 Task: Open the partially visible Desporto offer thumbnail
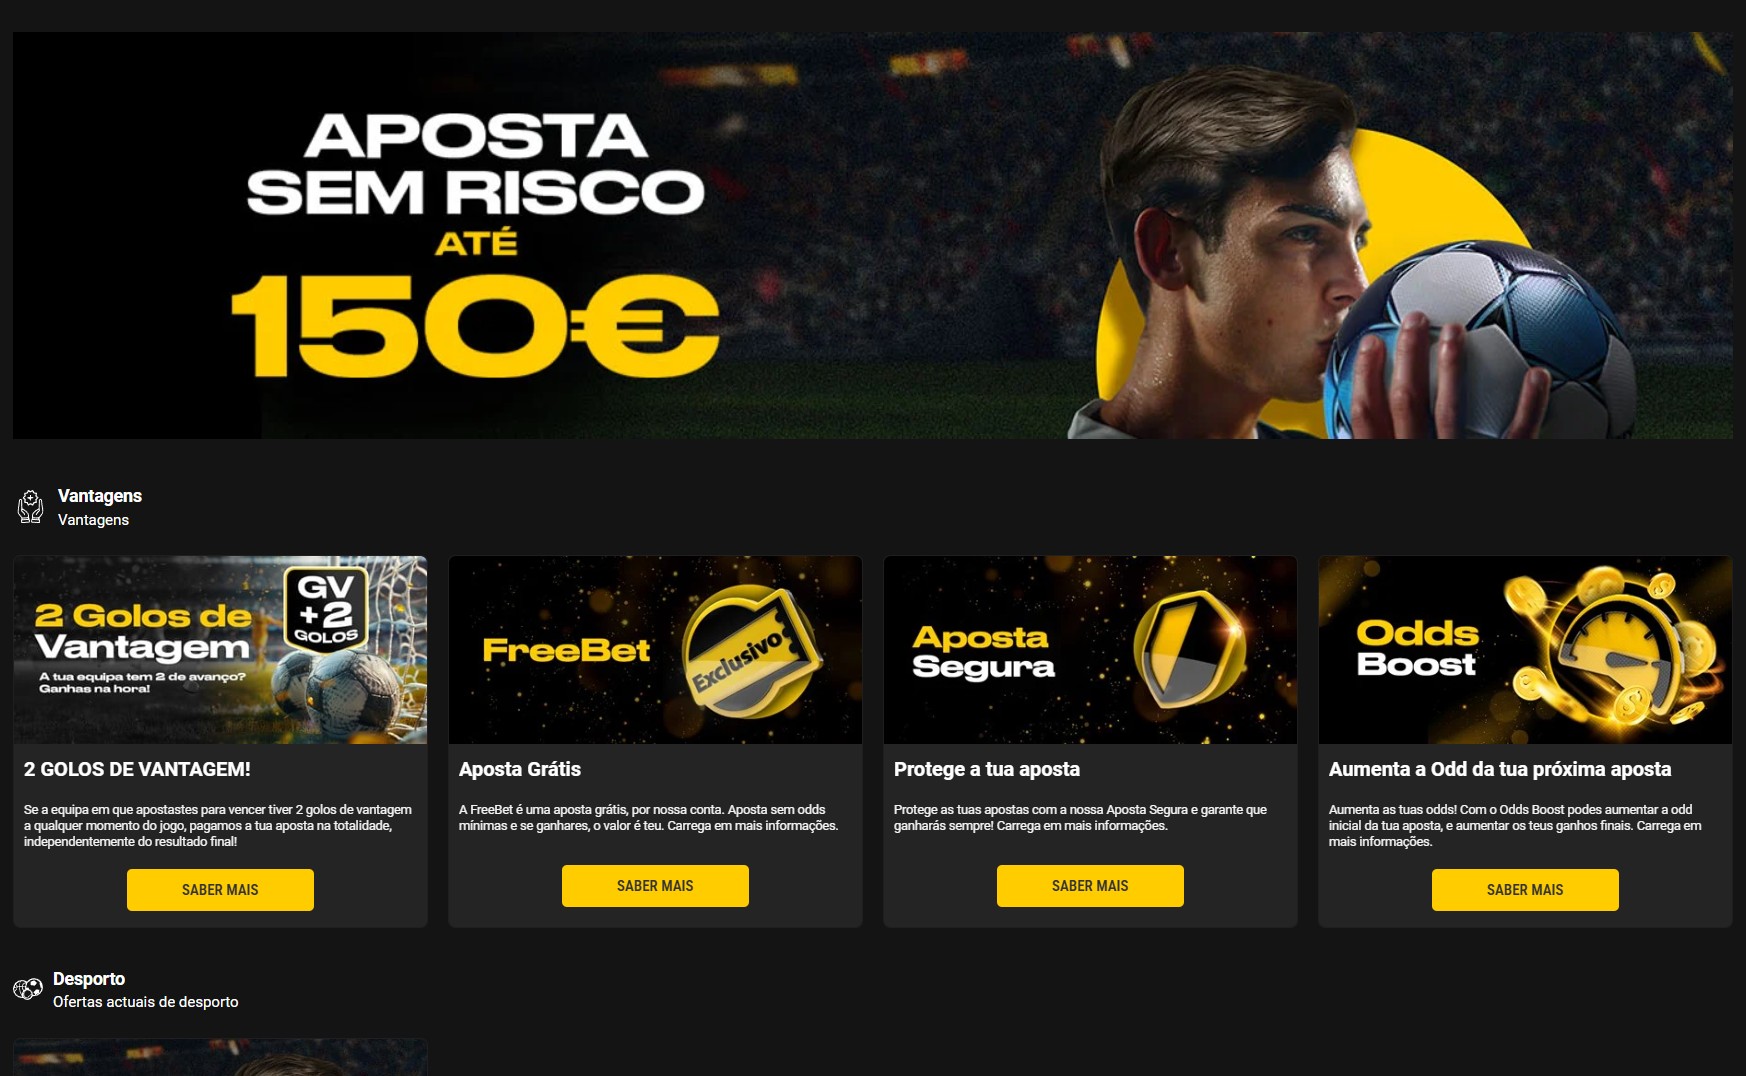click(x=220, y=1057)
